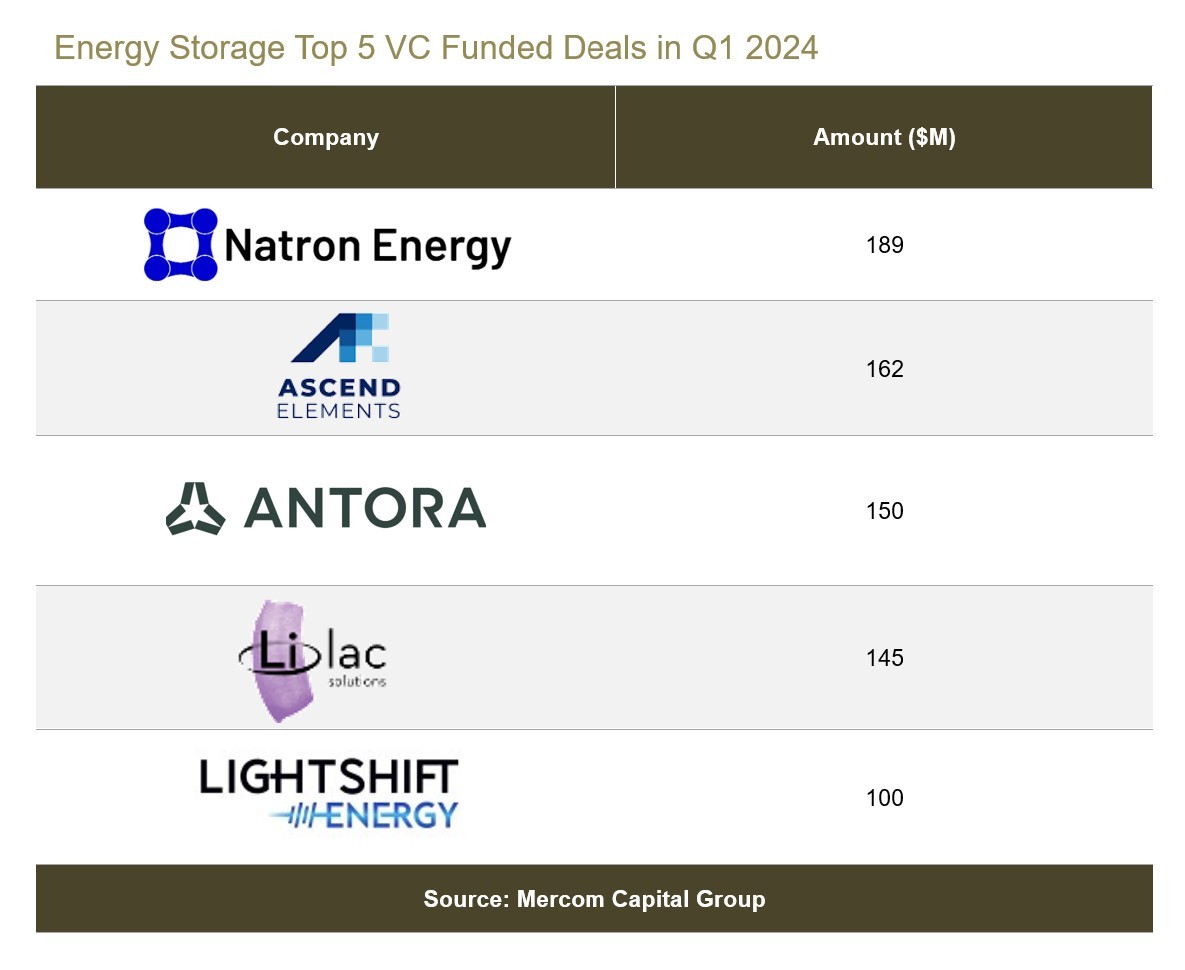Click the 145 amount for Lilac Solutions
1185x970 pixels.
tap(884, 658)
